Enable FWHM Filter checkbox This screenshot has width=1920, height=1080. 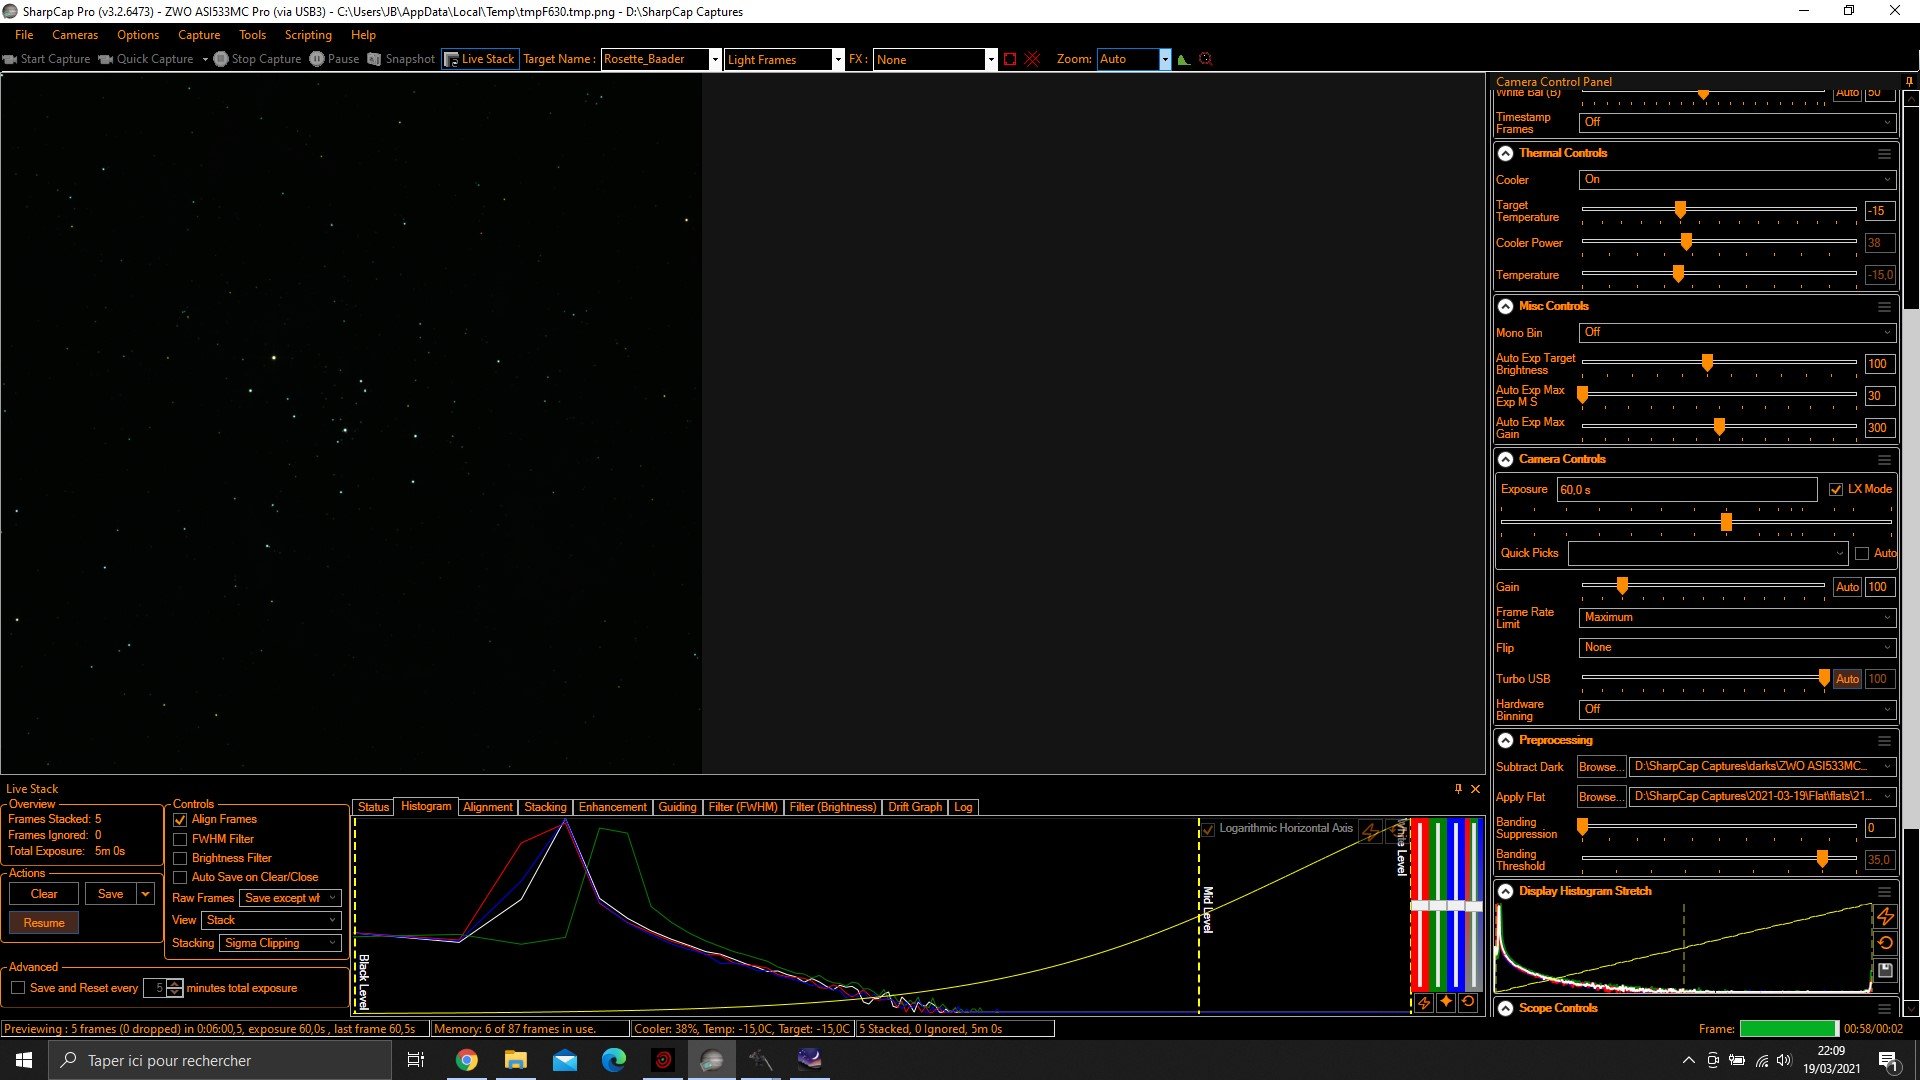(x=180, y=839)
